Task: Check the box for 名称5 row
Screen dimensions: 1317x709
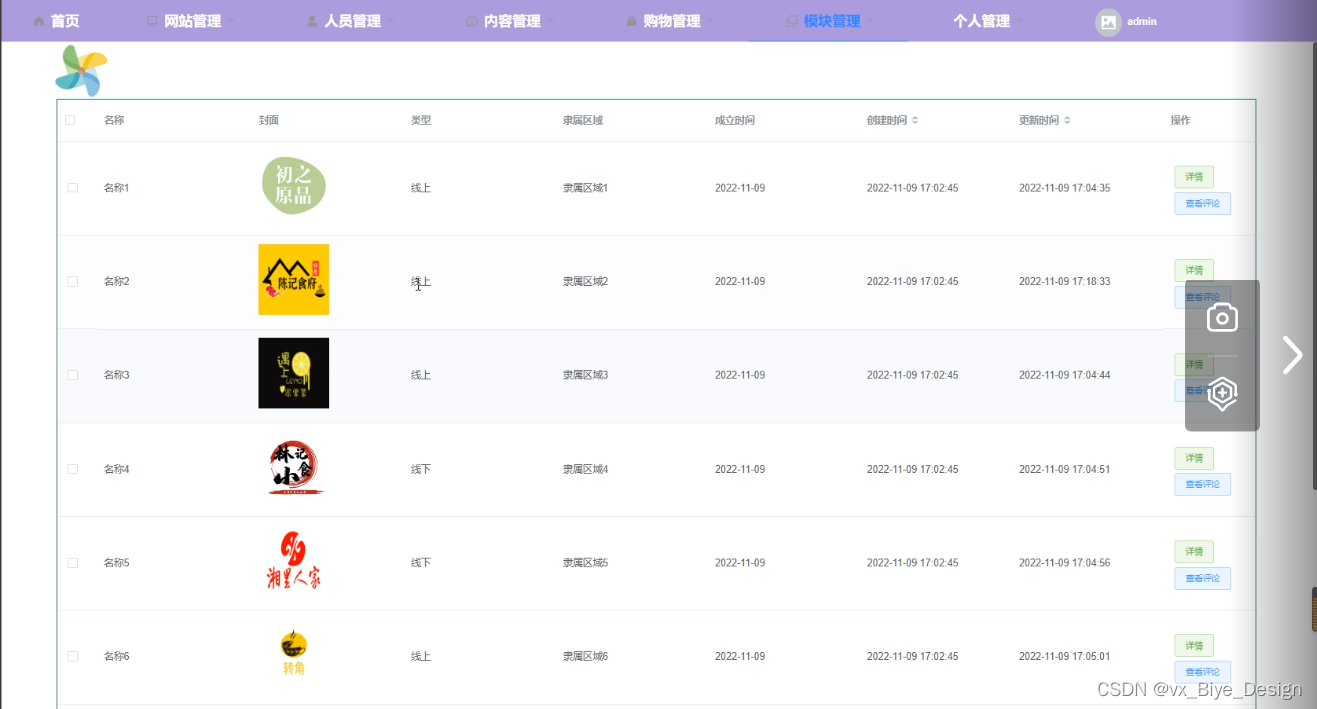Action: click(72, 563)
